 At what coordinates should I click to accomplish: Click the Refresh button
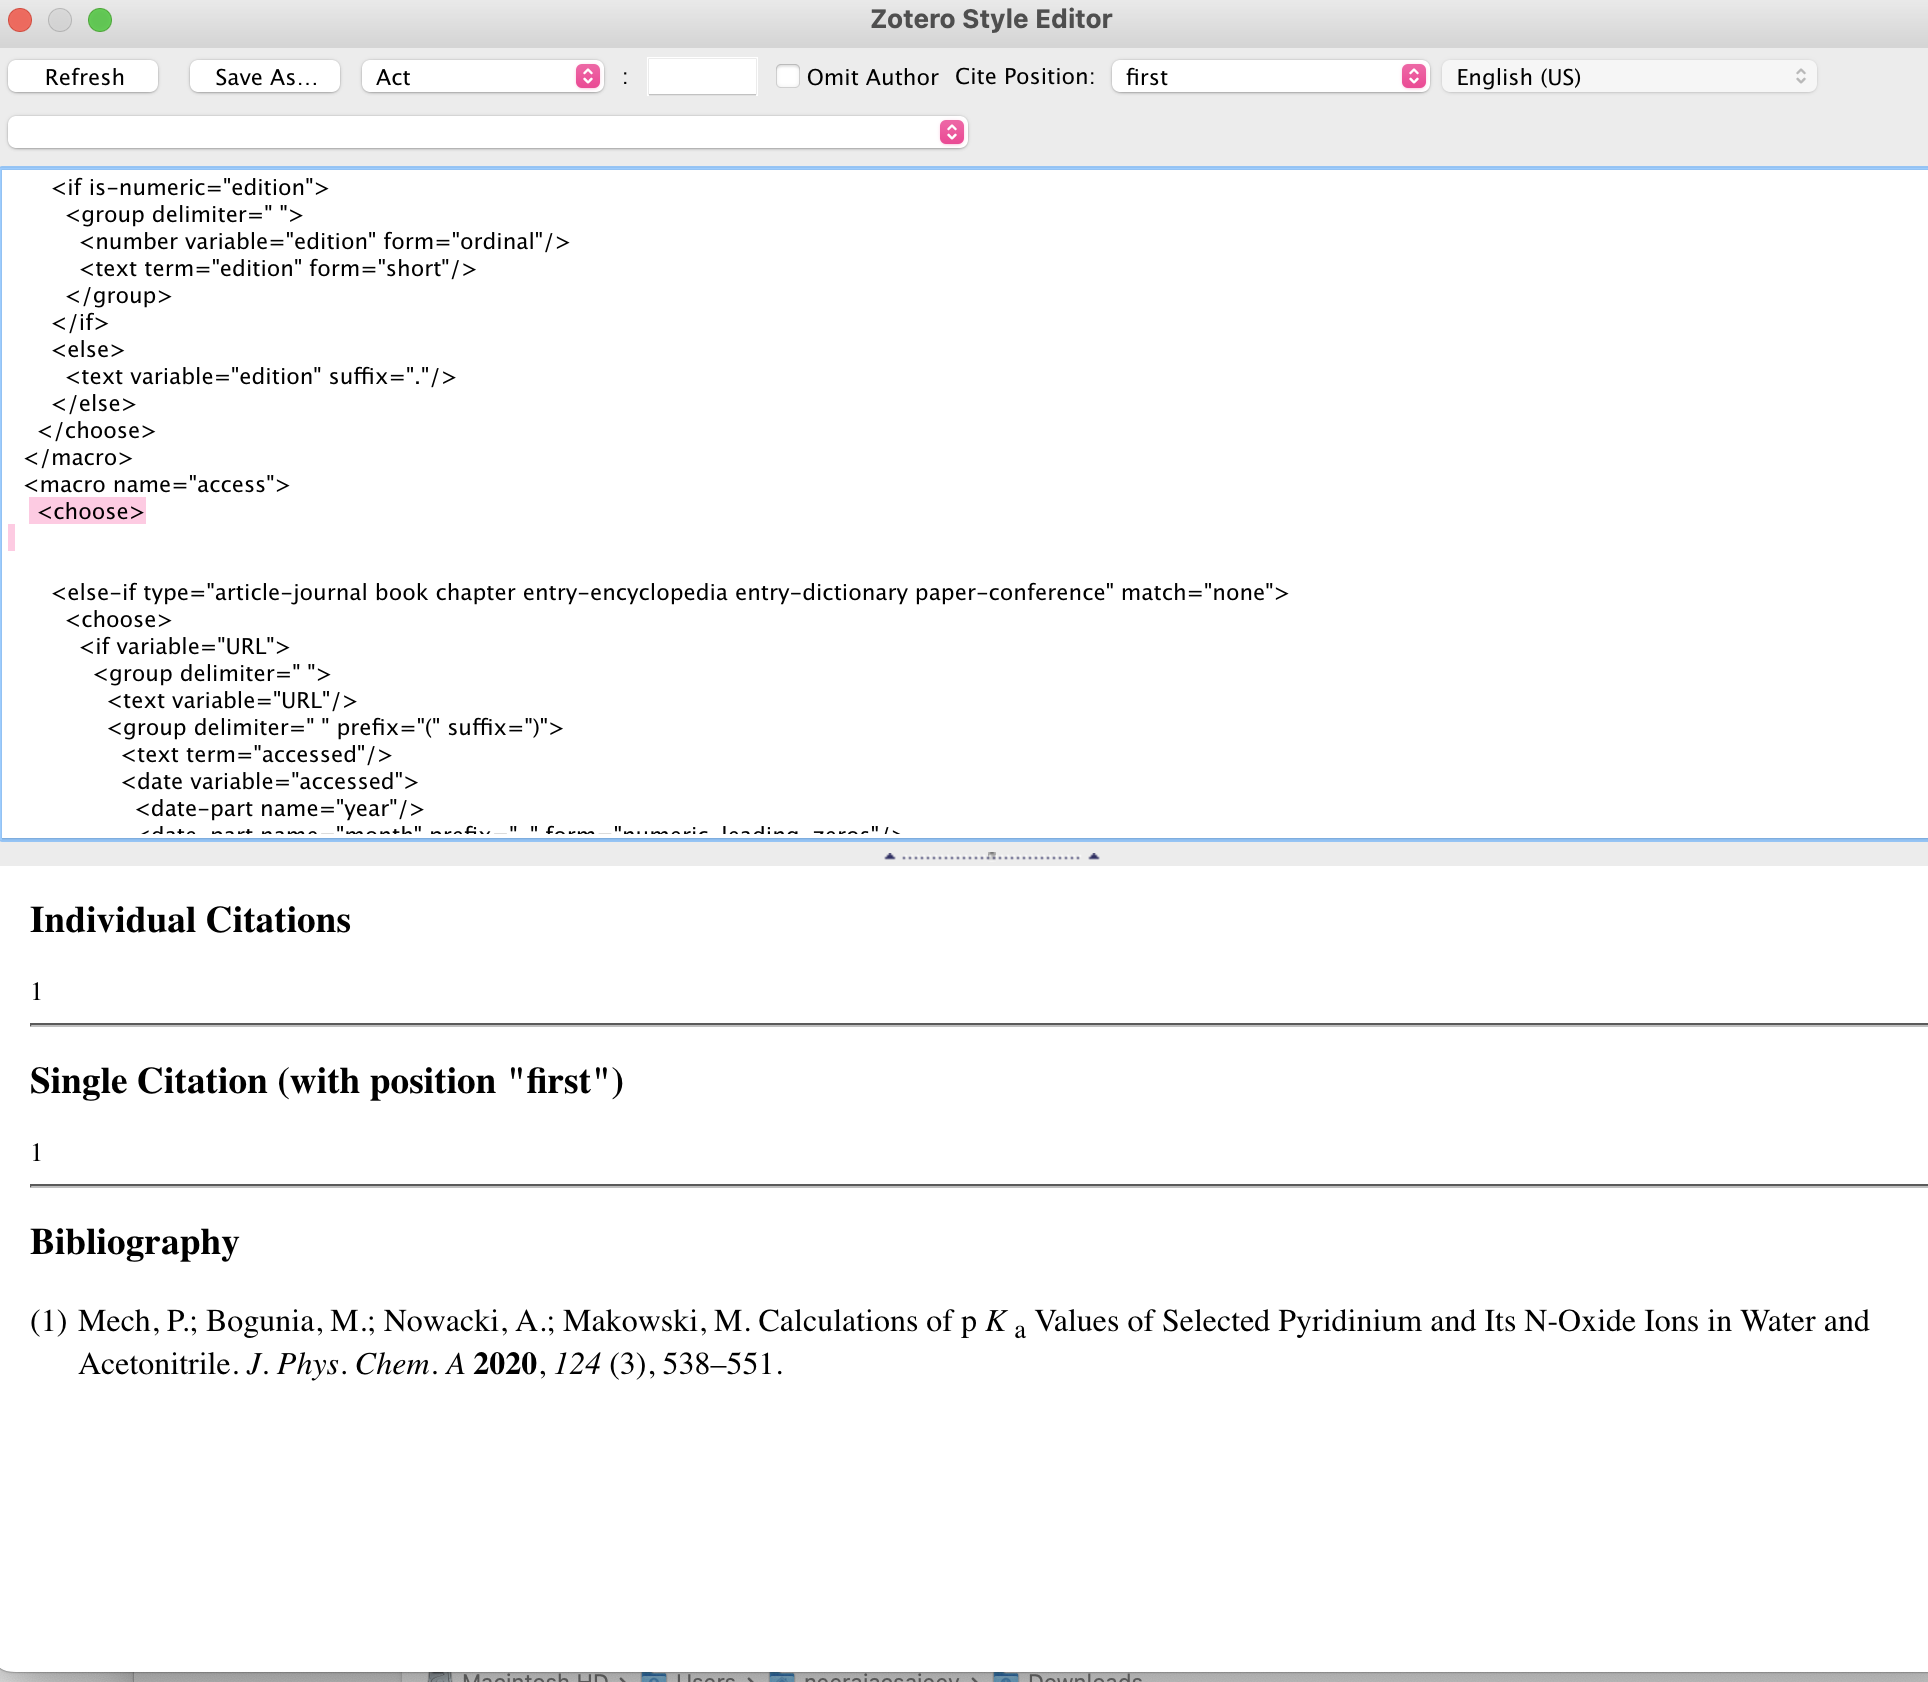click(x=83, y=77)
